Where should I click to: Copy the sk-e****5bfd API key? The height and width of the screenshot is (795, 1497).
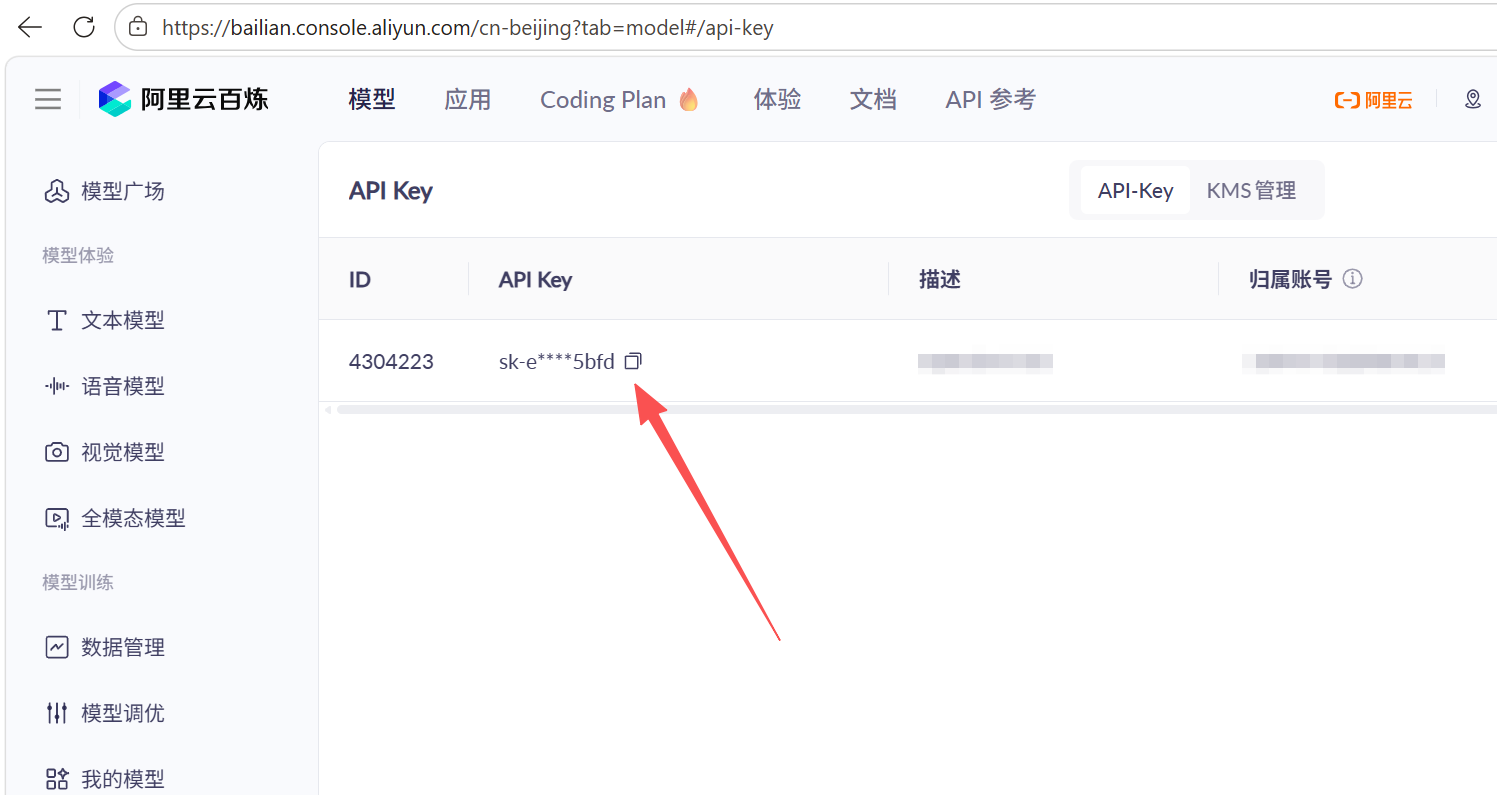point(632,361)
